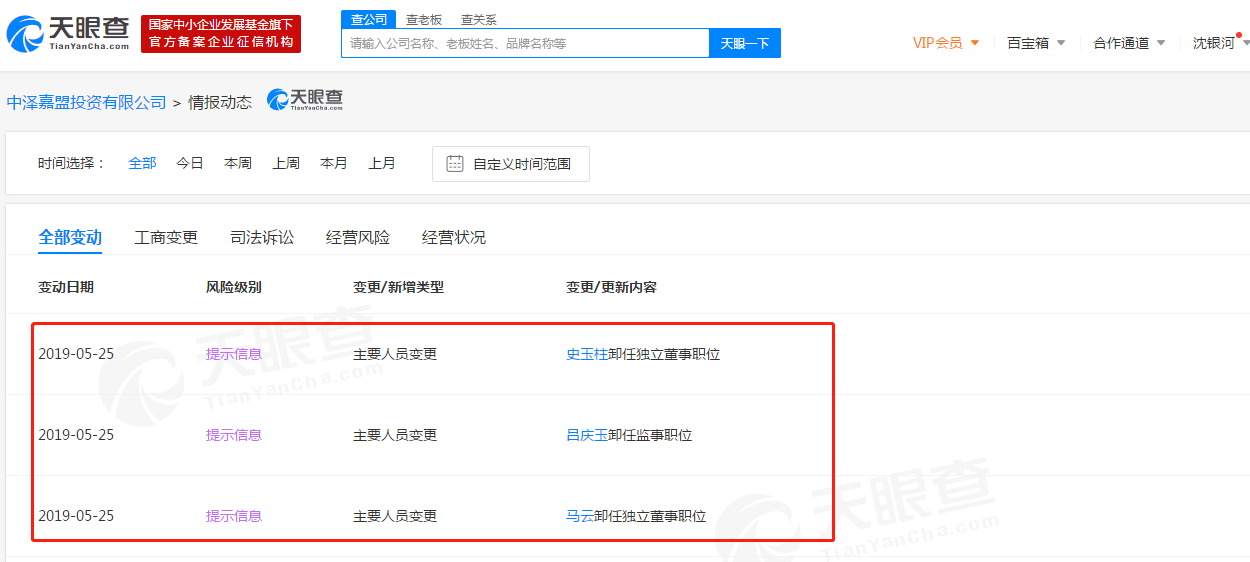Click 提示信息 in the 吕庆玉 row
This screenshot has height=562, width=1250.
click(234, 435)
